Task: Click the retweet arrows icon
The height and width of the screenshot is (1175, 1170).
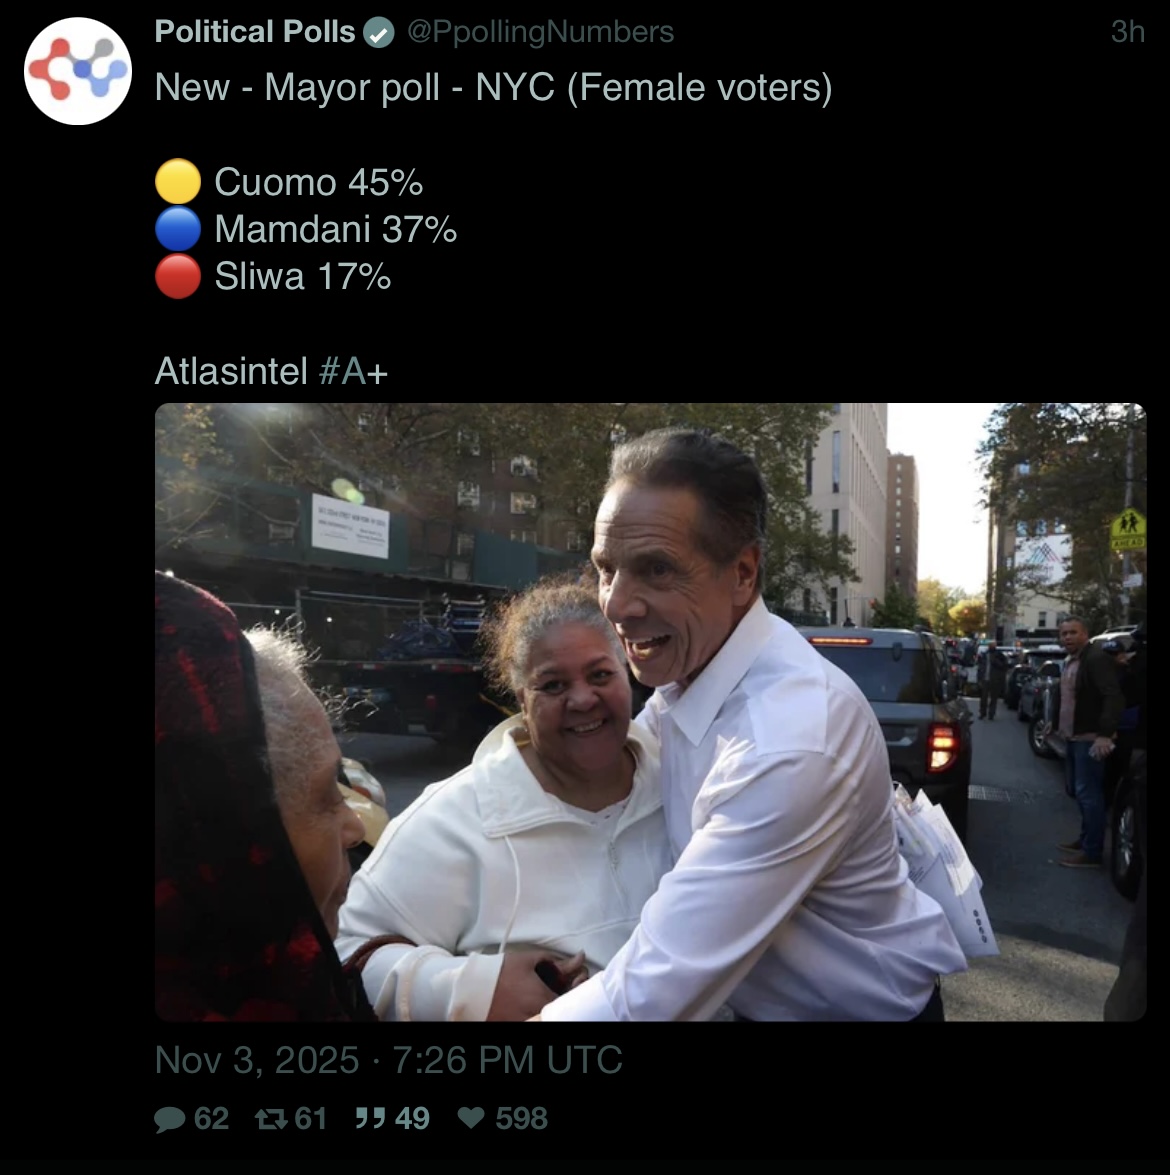Action: point(271,1119)
